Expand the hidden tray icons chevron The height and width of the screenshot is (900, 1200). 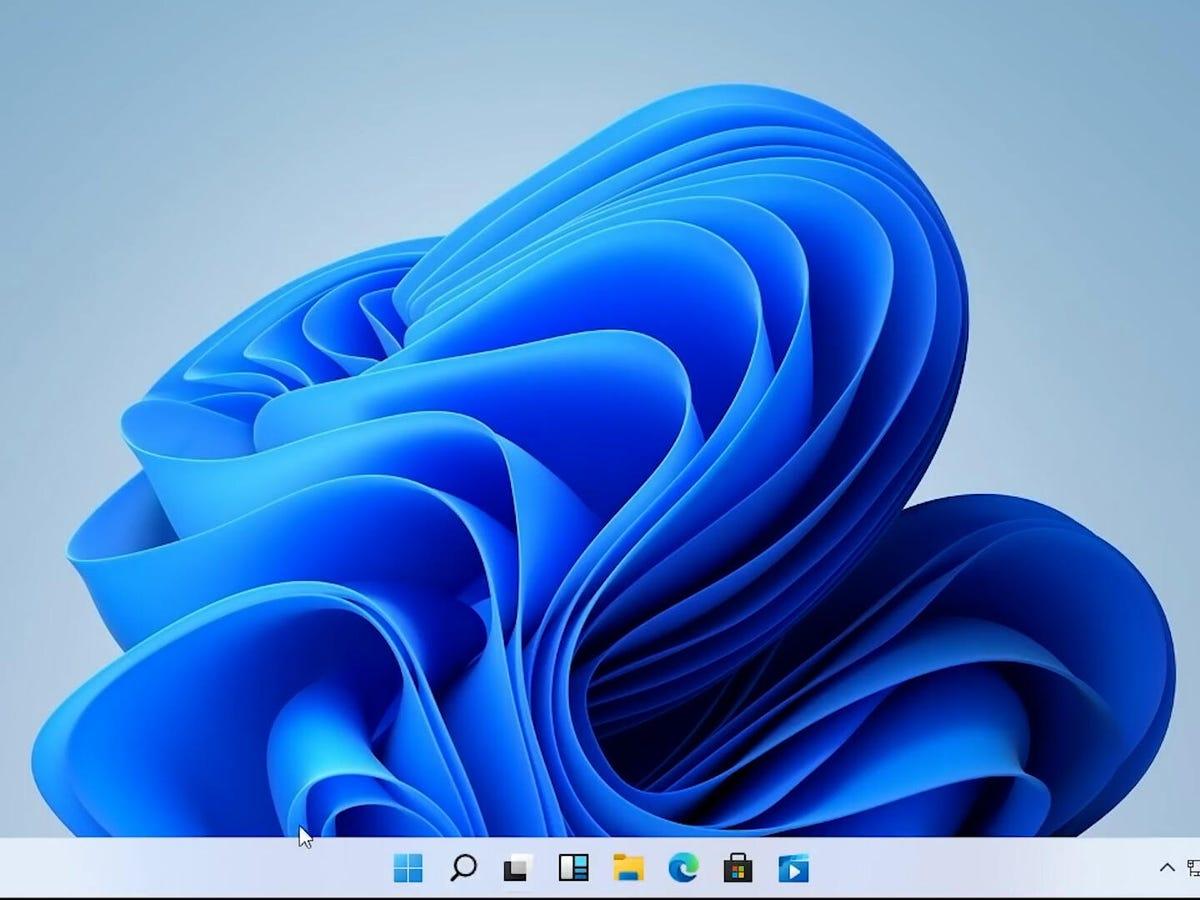pos(1167,867)
